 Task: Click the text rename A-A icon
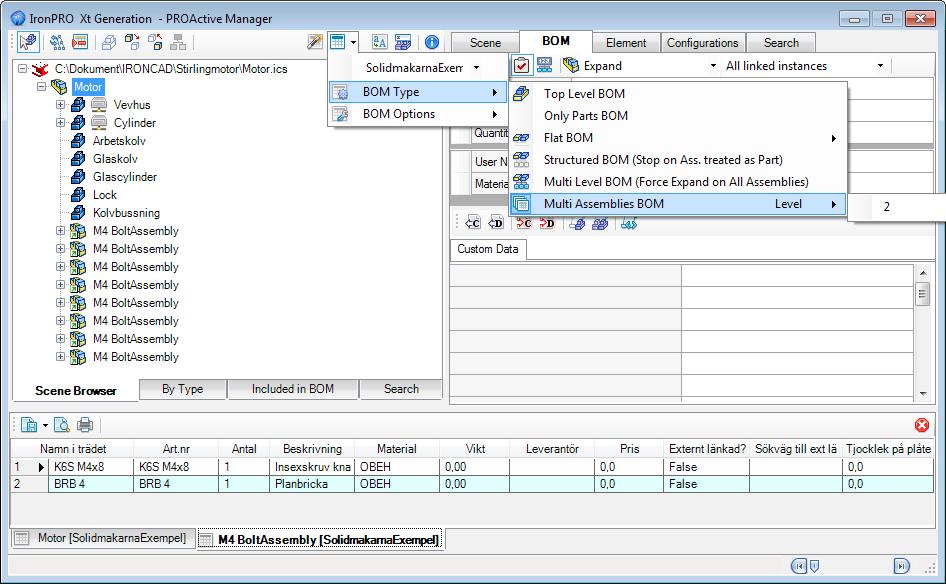click(379, 42)
